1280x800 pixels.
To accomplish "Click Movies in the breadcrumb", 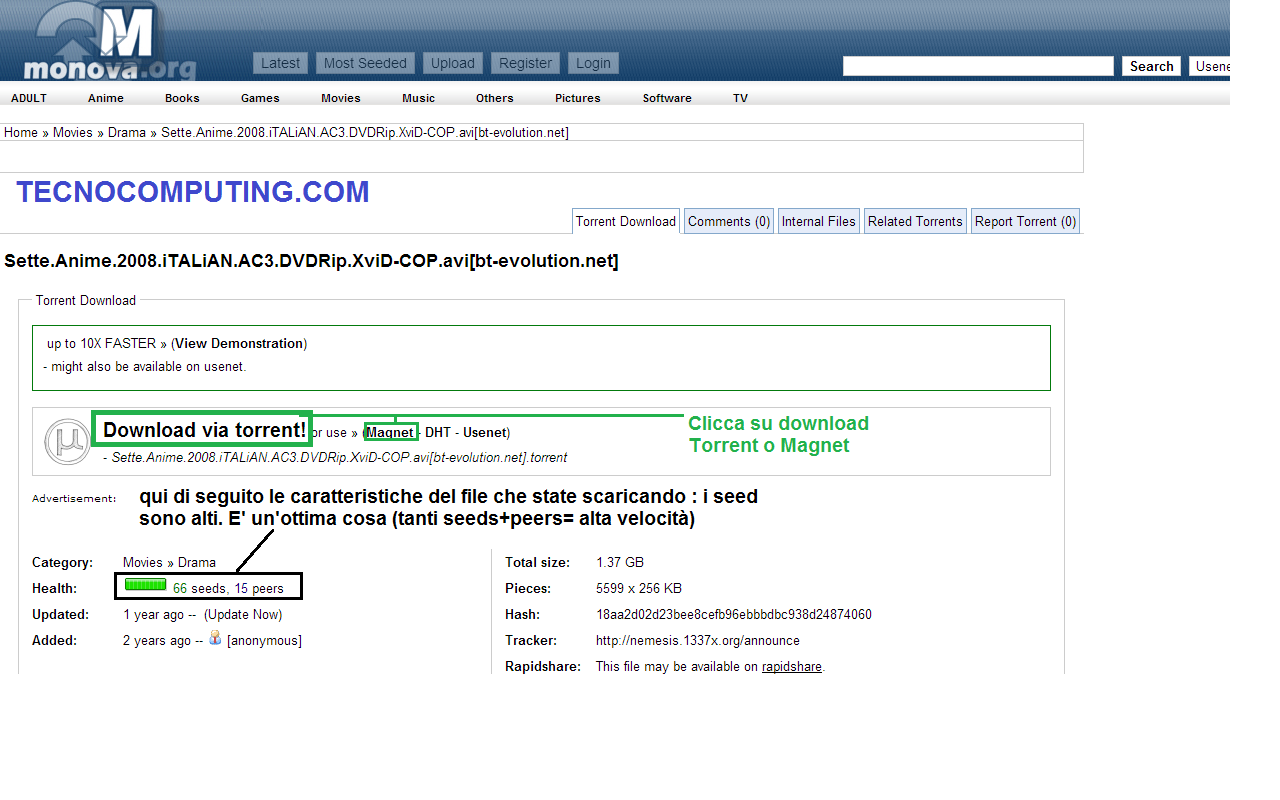I will 73,132.
